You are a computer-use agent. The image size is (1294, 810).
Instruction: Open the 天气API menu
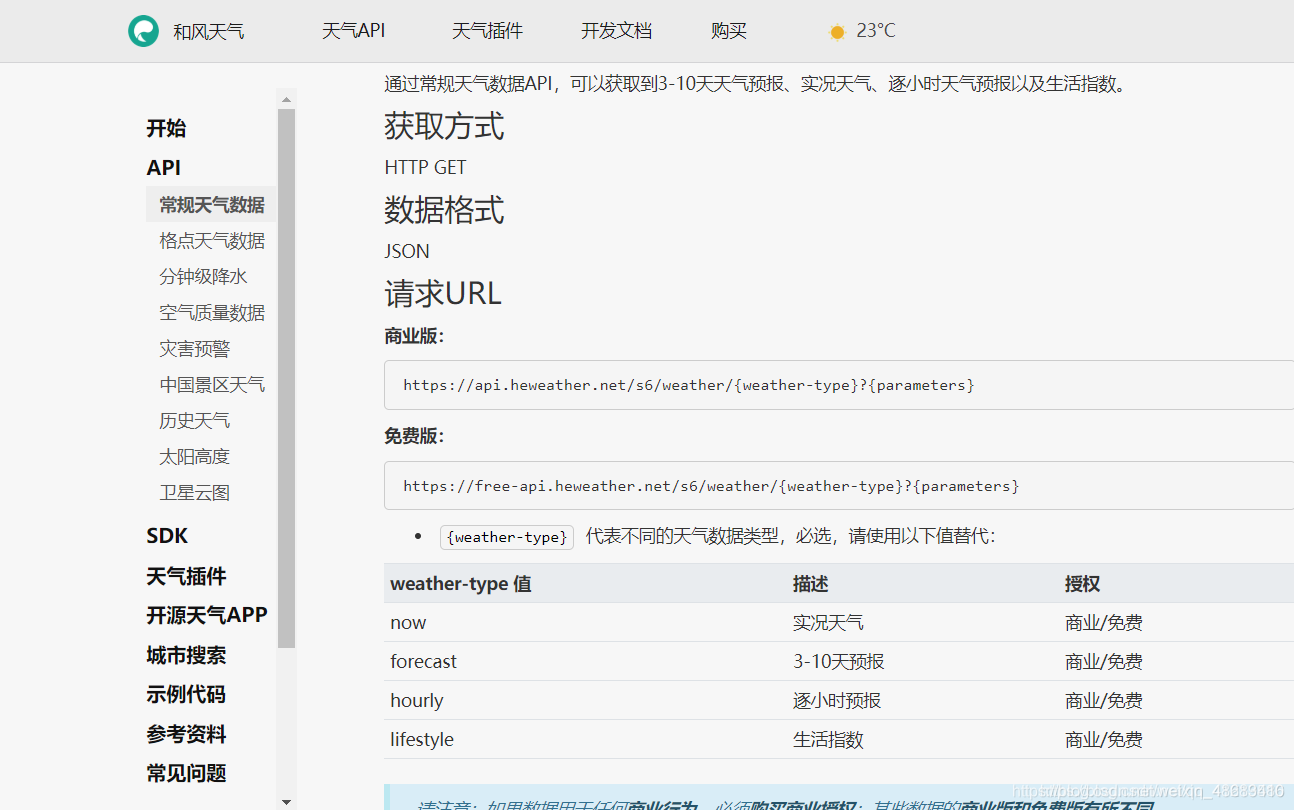click(x=353, y=31)
